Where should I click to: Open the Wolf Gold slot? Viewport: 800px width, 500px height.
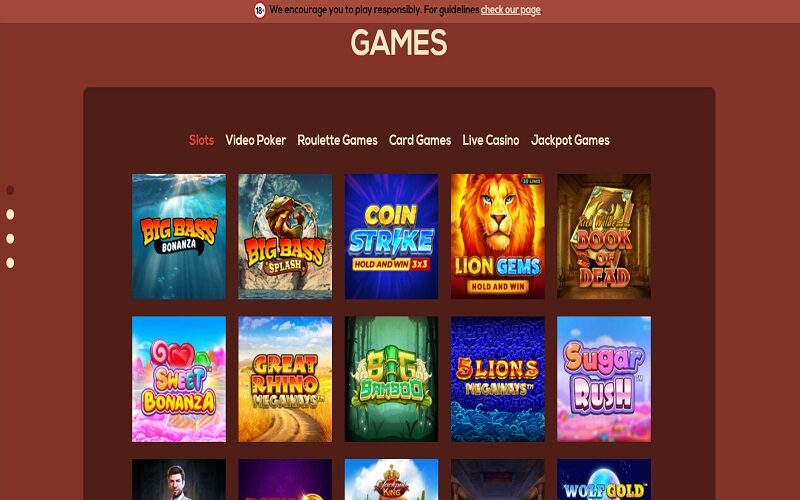[604, 480]
